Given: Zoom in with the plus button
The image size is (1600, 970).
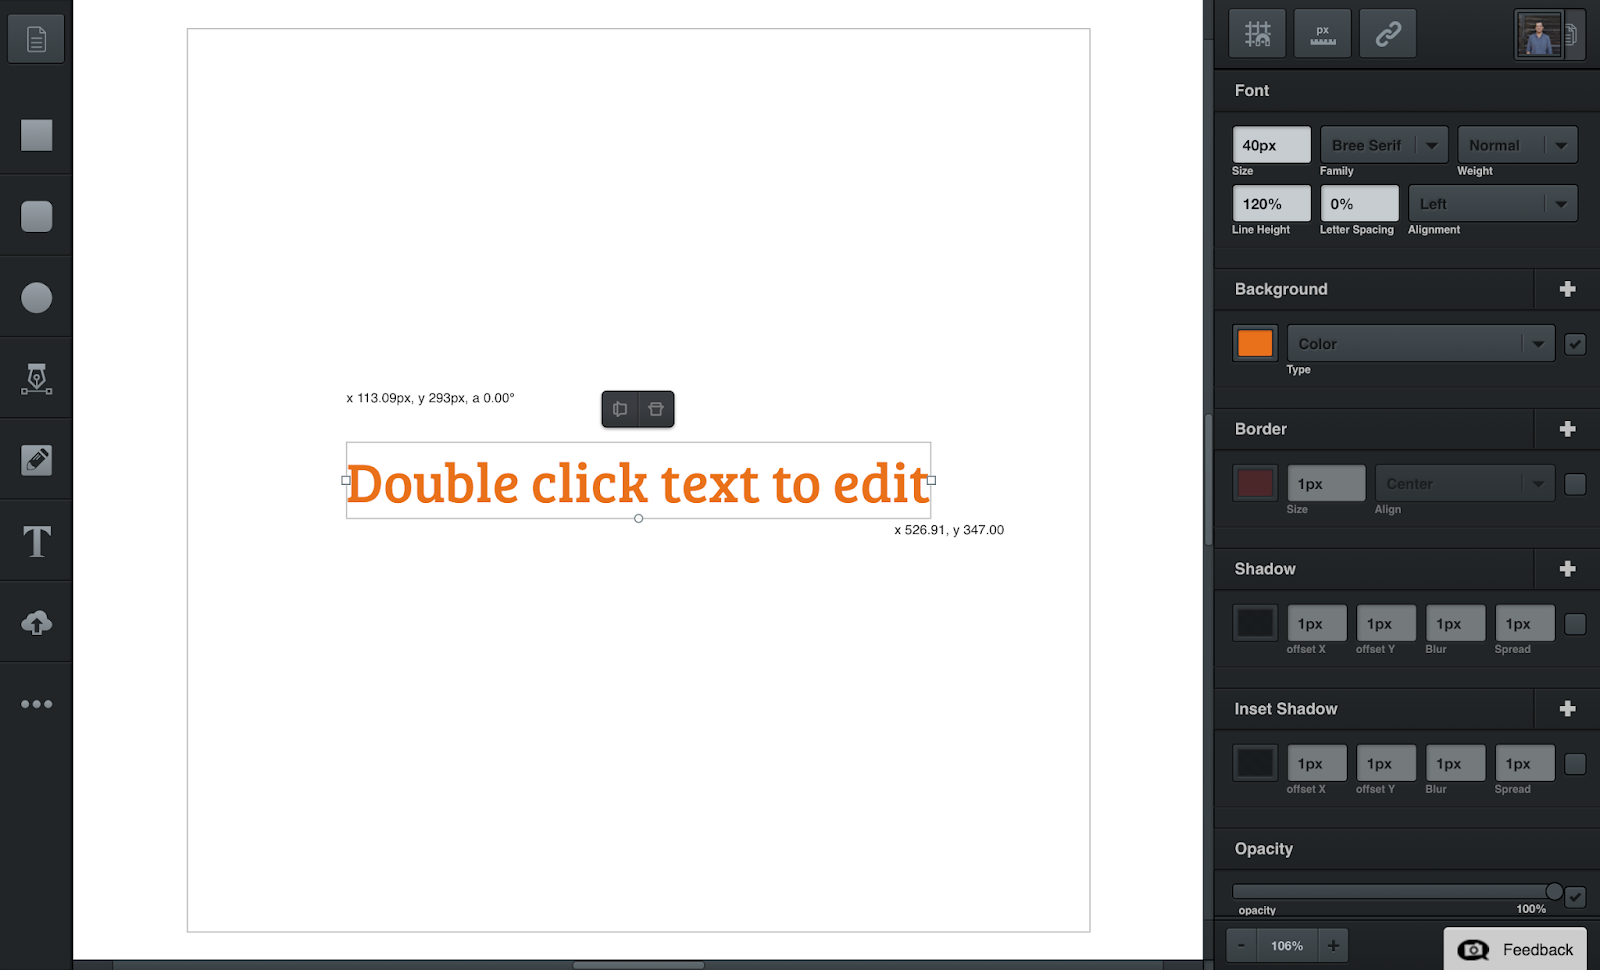Looking at the screenshot, I should 1333,945.
